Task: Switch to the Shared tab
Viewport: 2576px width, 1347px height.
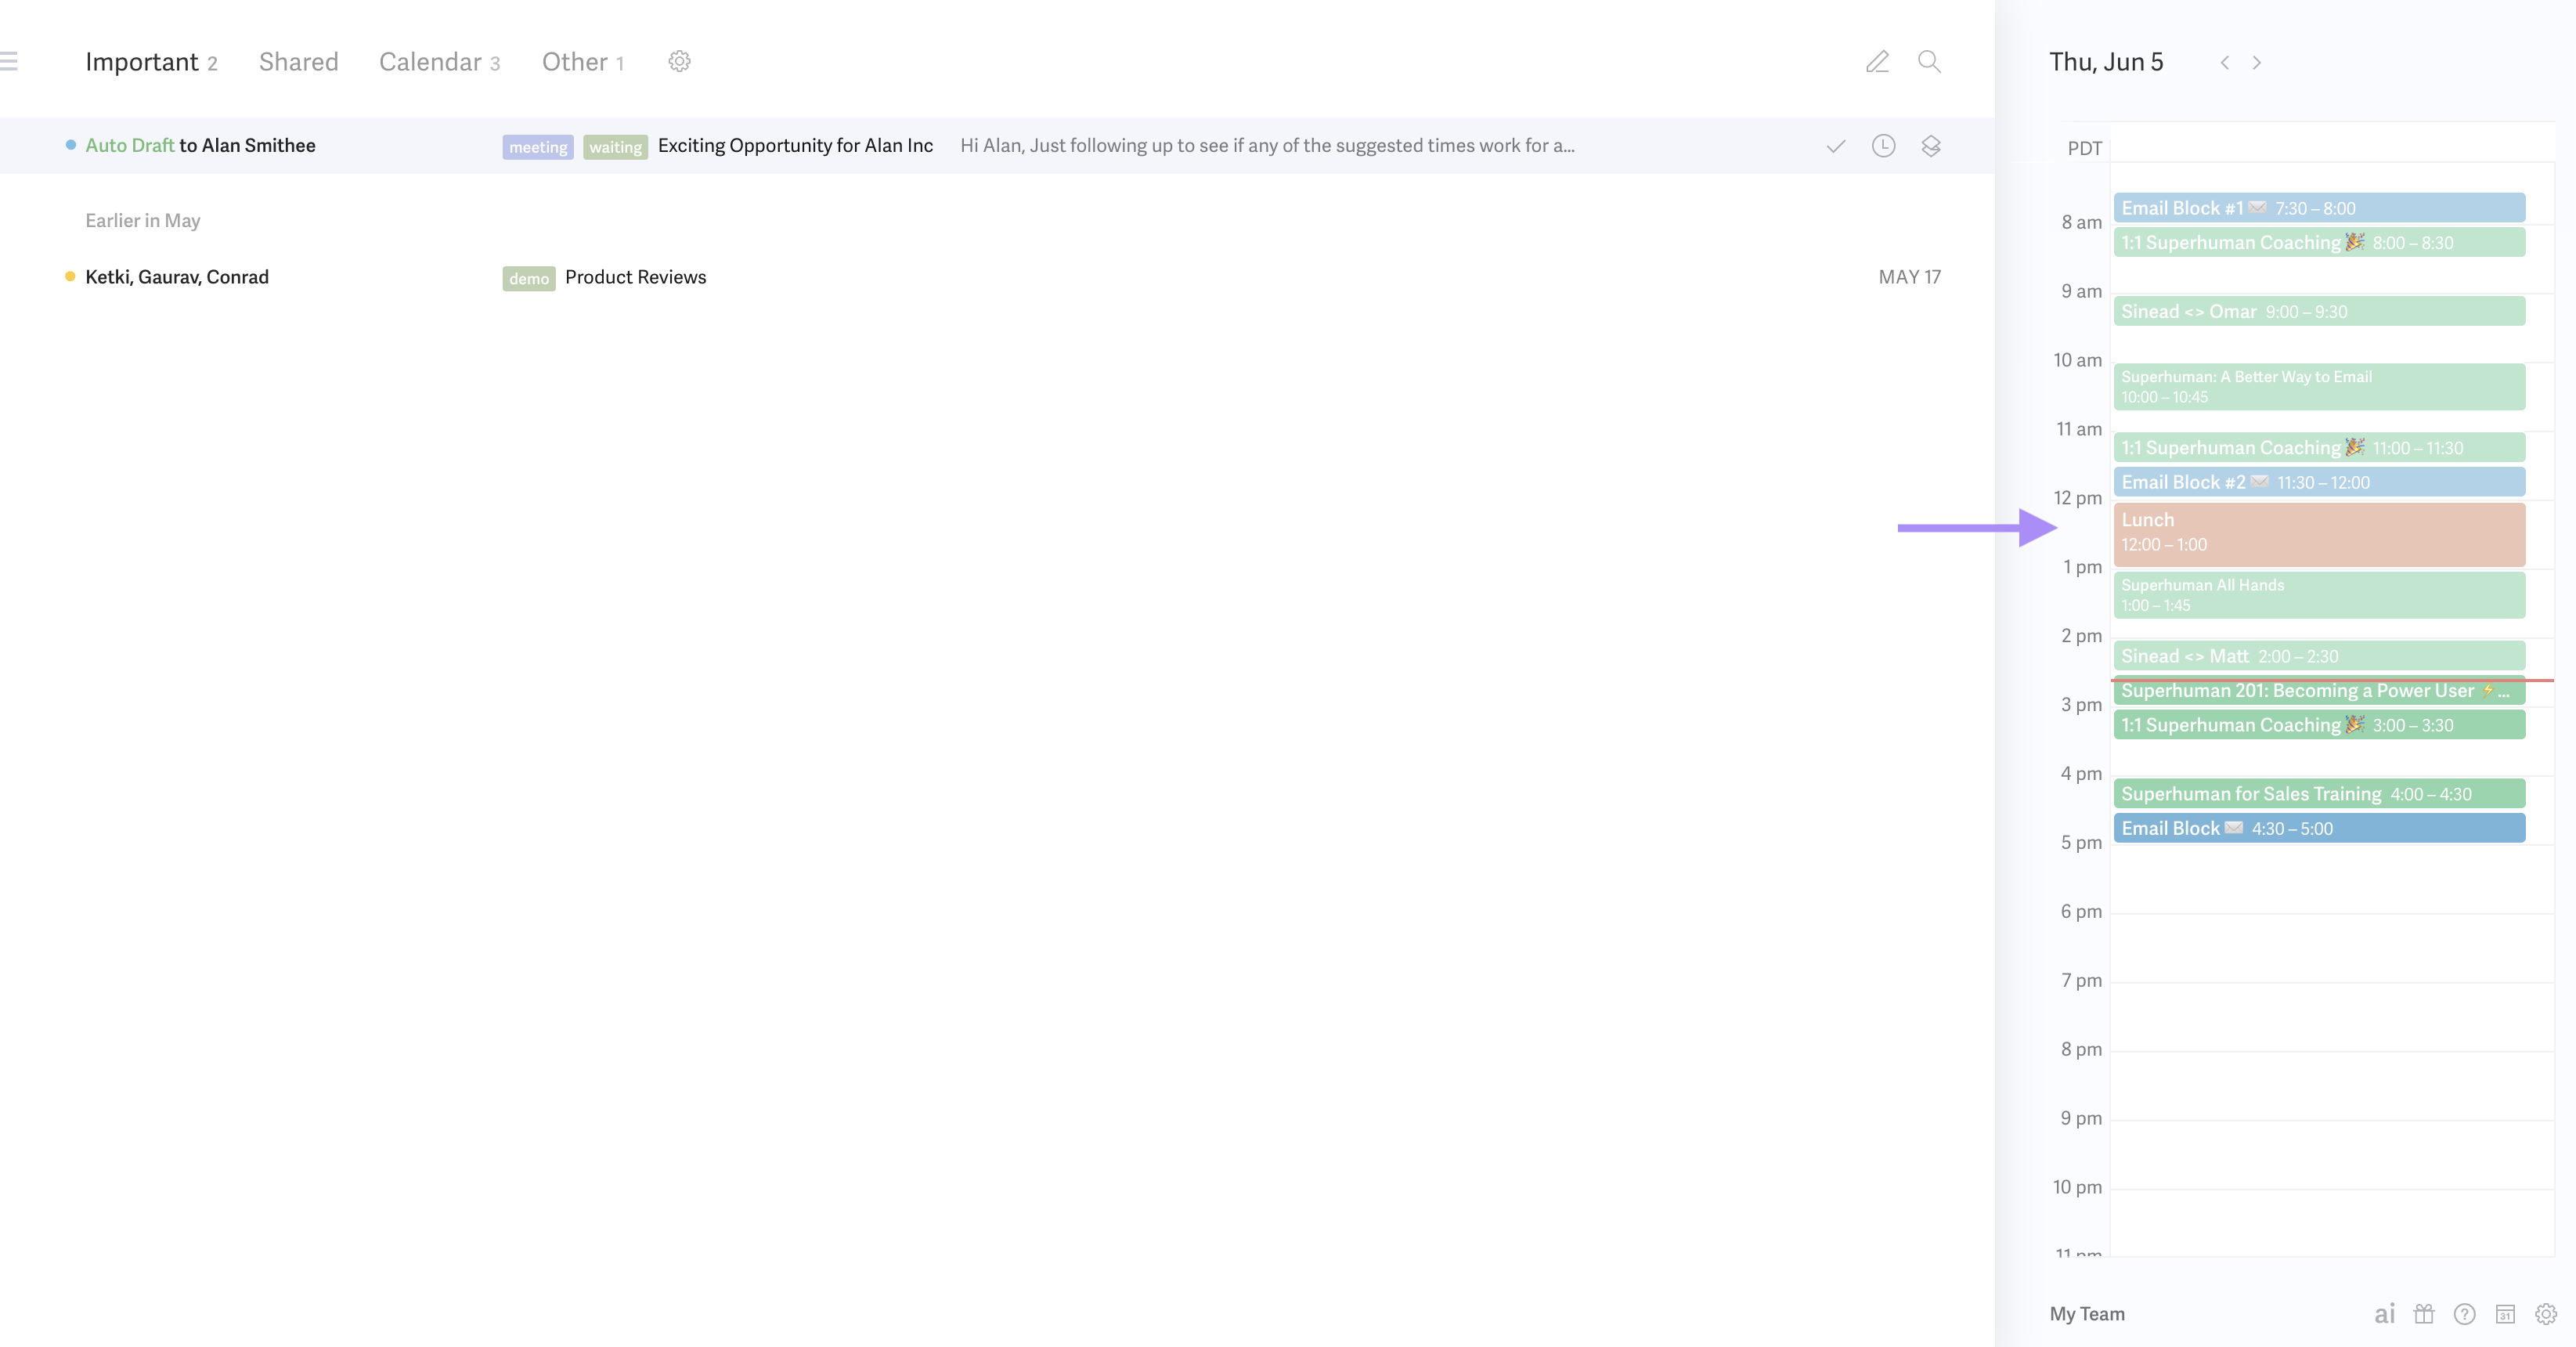Action: (x=298, y=62)
